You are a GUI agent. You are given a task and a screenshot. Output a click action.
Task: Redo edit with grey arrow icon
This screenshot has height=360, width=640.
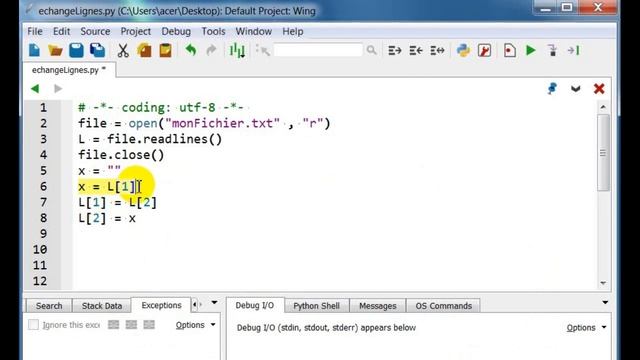pos(211,50)
